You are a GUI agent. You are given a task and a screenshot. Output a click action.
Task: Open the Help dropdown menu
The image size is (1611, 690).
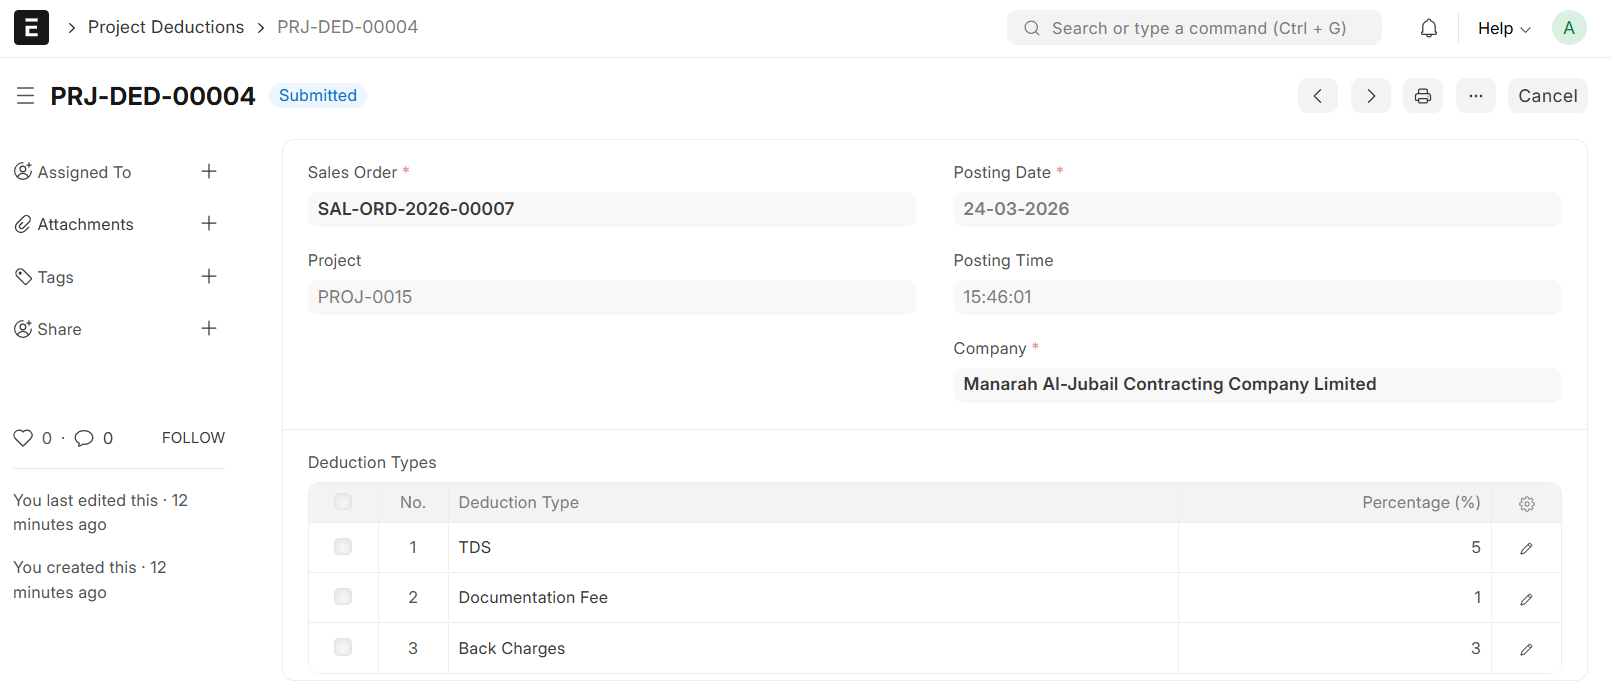tap(1504, 28)
